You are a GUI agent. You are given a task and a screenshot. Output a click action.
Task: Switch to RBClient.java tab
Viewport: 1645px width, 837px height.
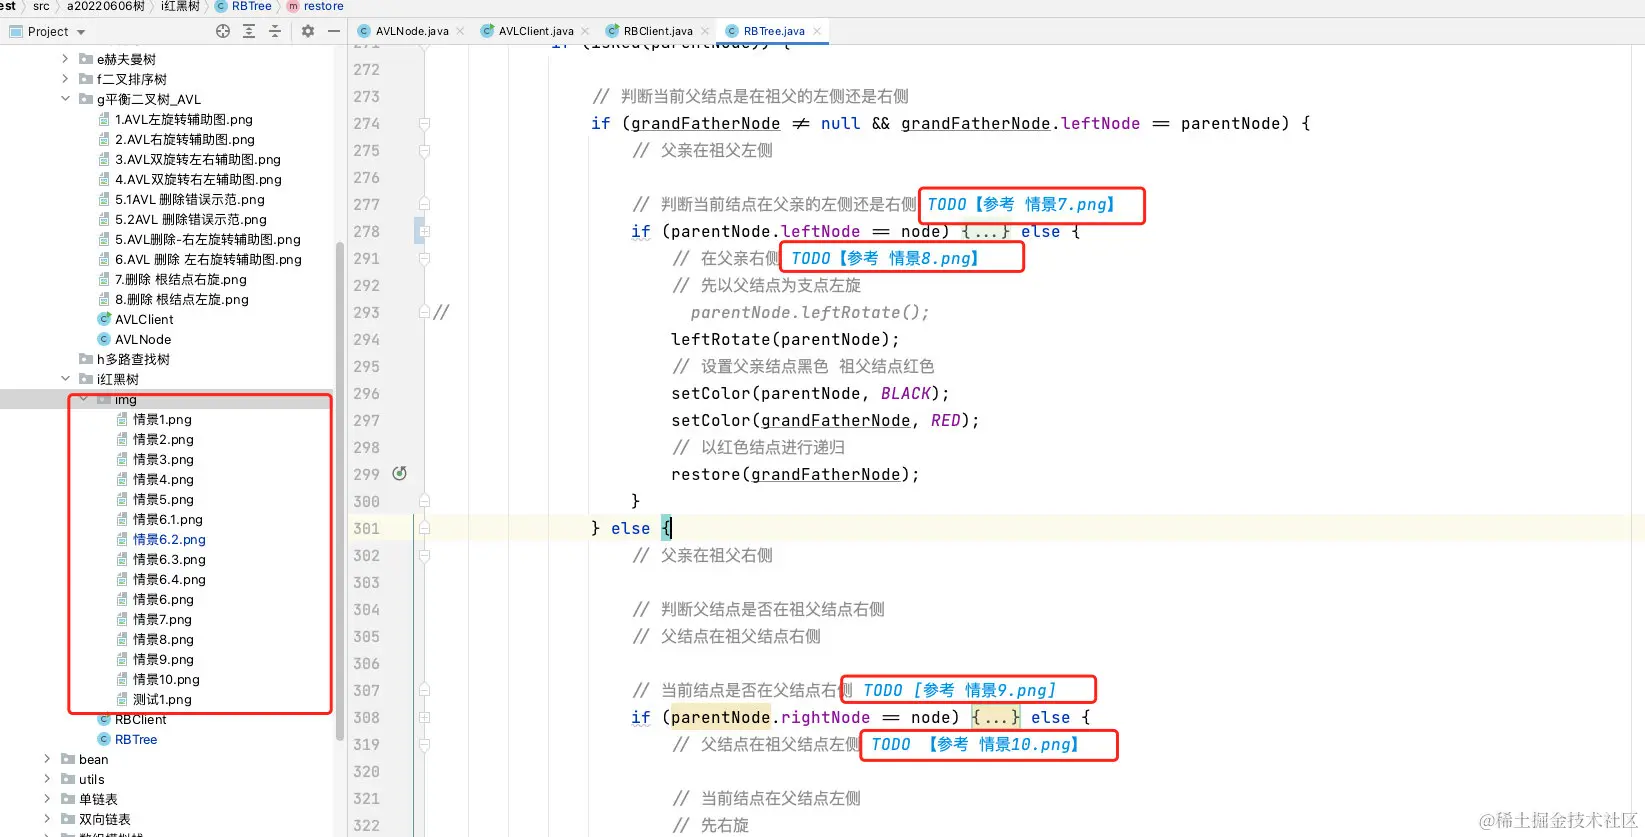(658, 31)
